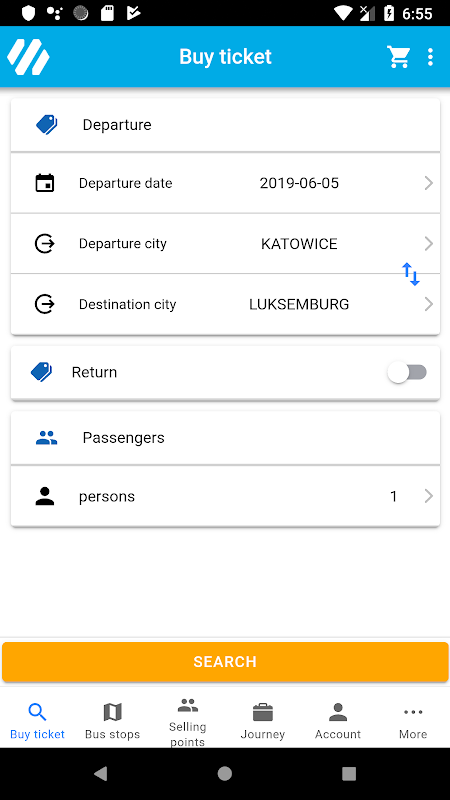Tap the app logo in header
Image resolution: width=450 pixels, height=800 pixels.
28,57
